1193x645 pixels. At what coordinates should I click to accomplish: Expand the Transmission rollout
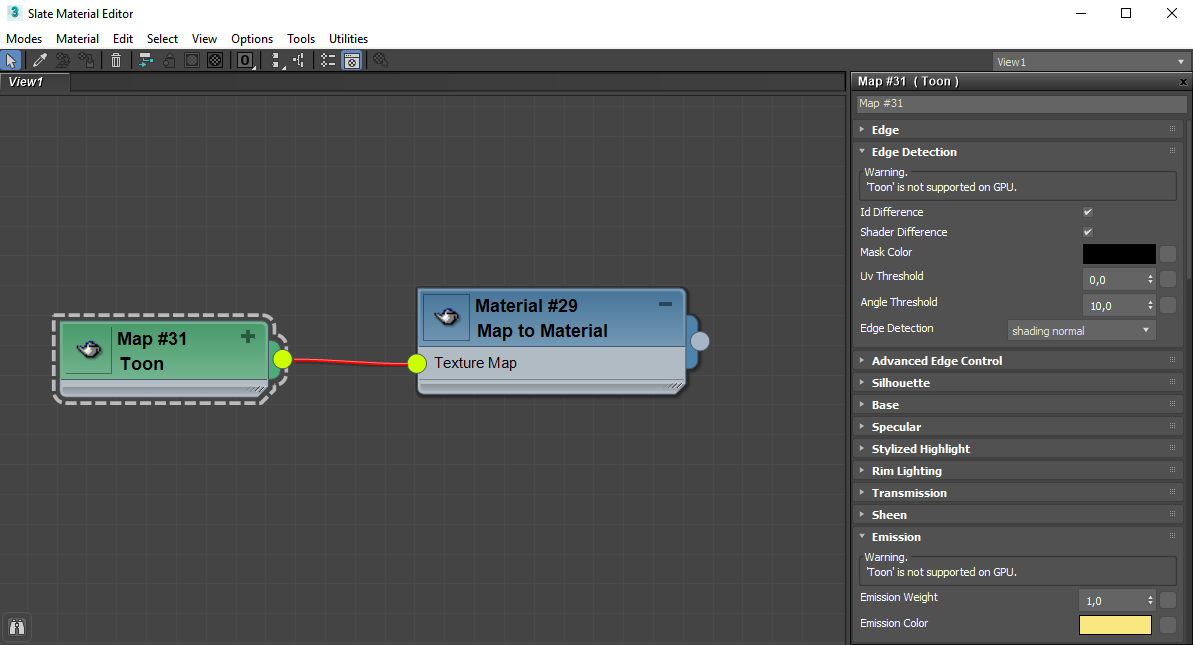[x=1017, y=494]
